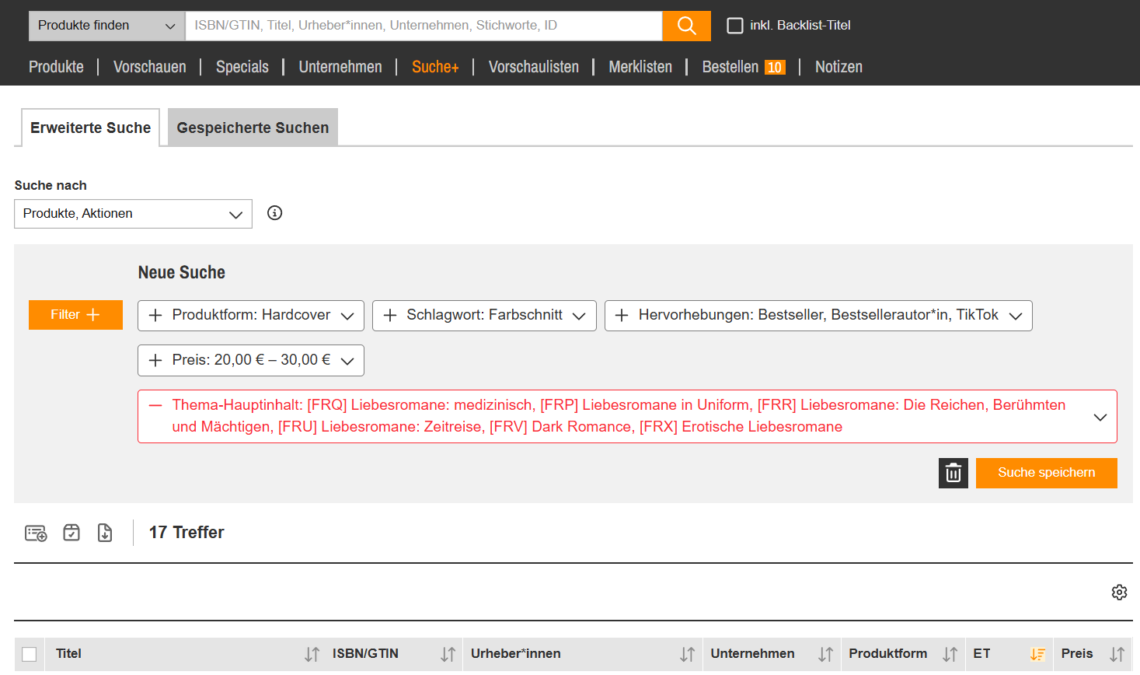Expand the Produktform: Hardcover chevron

tap(348, 316)
